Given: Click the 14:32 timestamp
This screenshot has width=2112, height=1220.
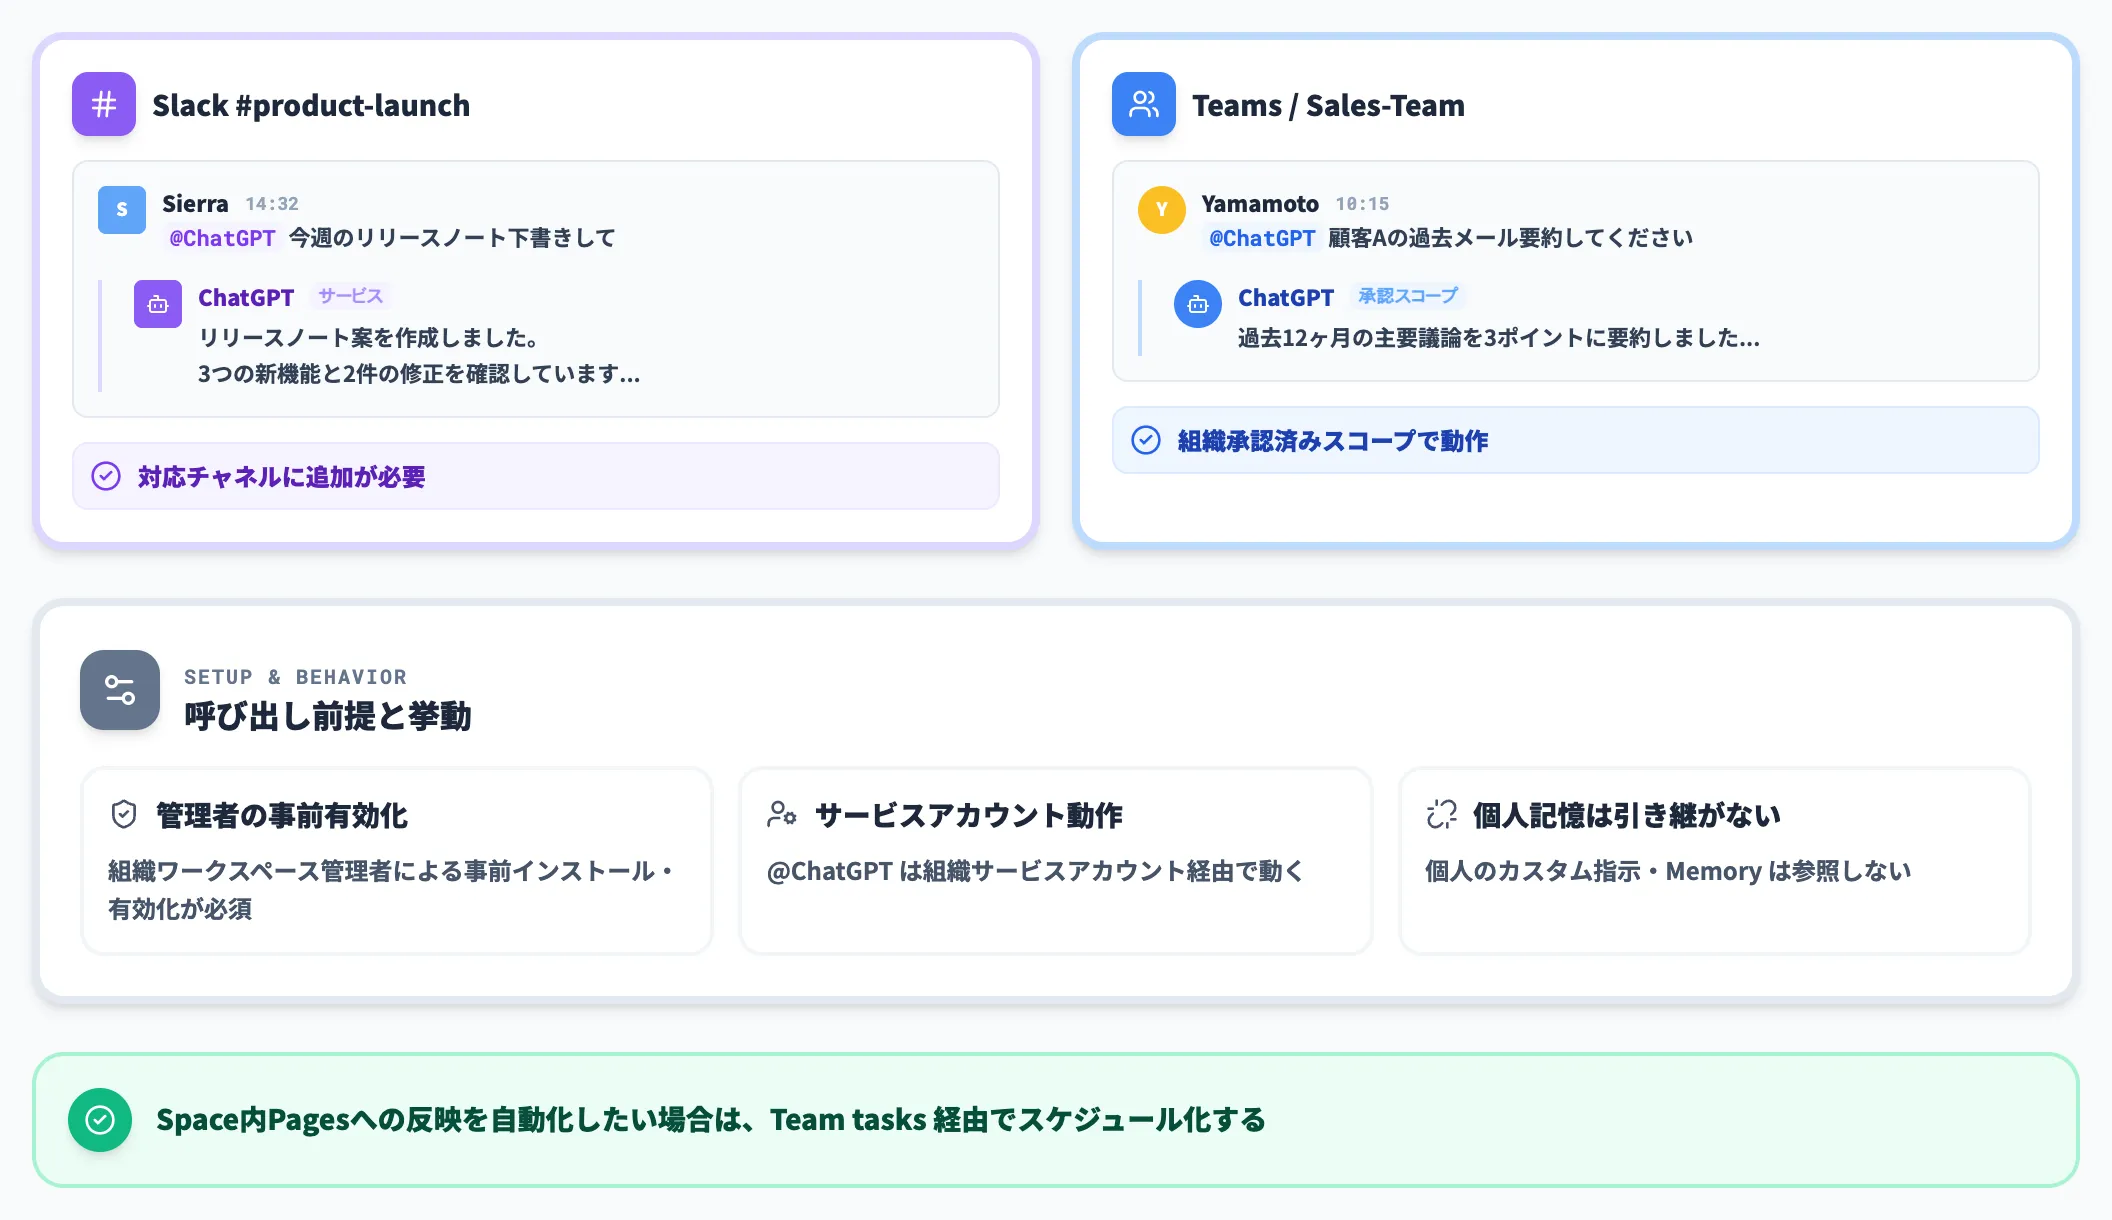Looking at the screenshot, I should click(272, 204).
